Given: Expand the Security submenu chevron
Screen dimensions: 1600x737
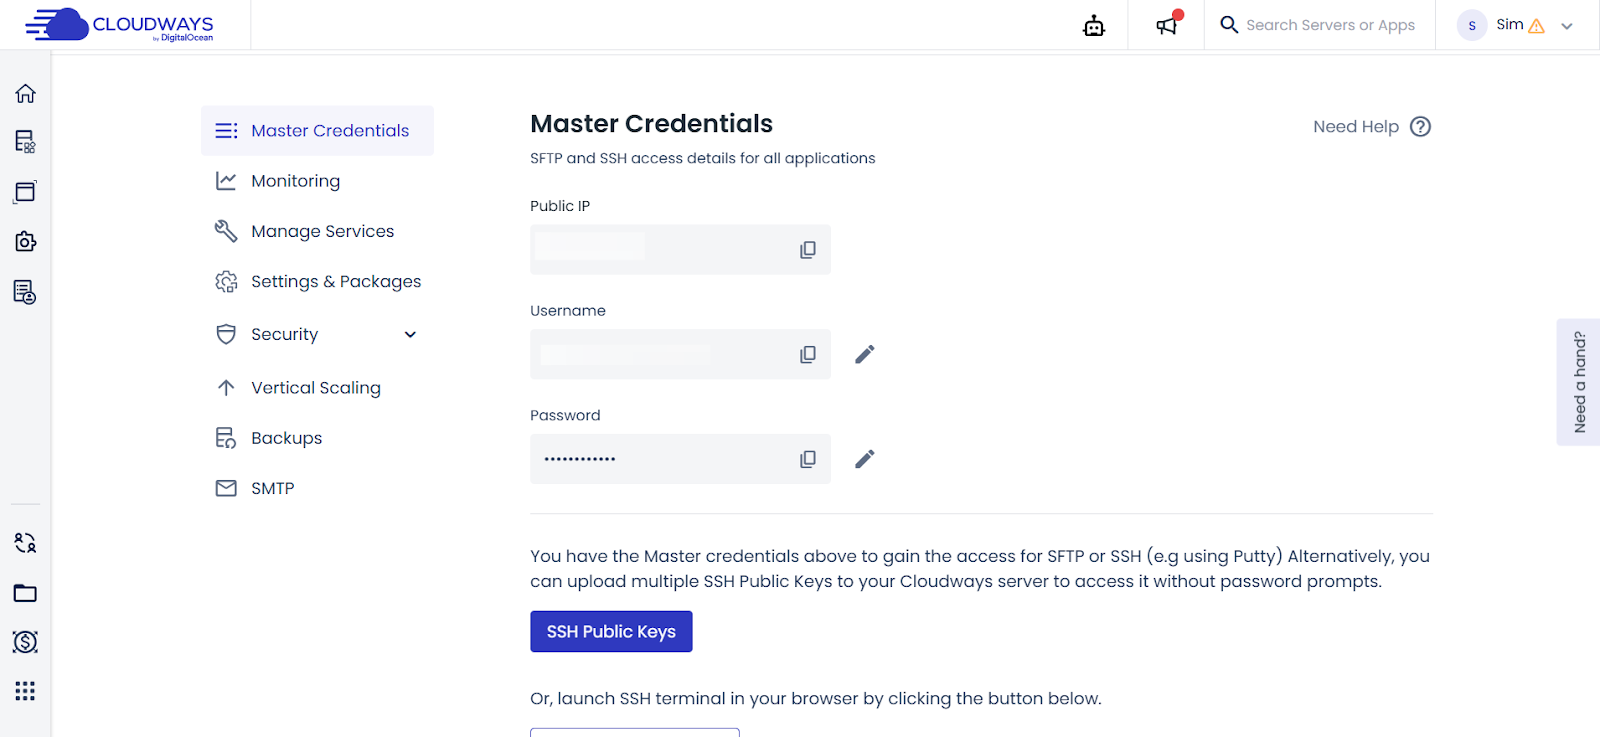Looking at the screenshot, I should click(410, 334).
